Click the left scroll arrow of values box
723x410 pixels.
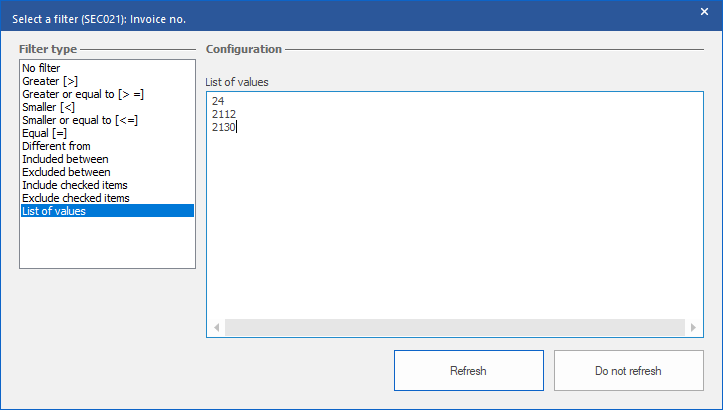click(217, 328)
